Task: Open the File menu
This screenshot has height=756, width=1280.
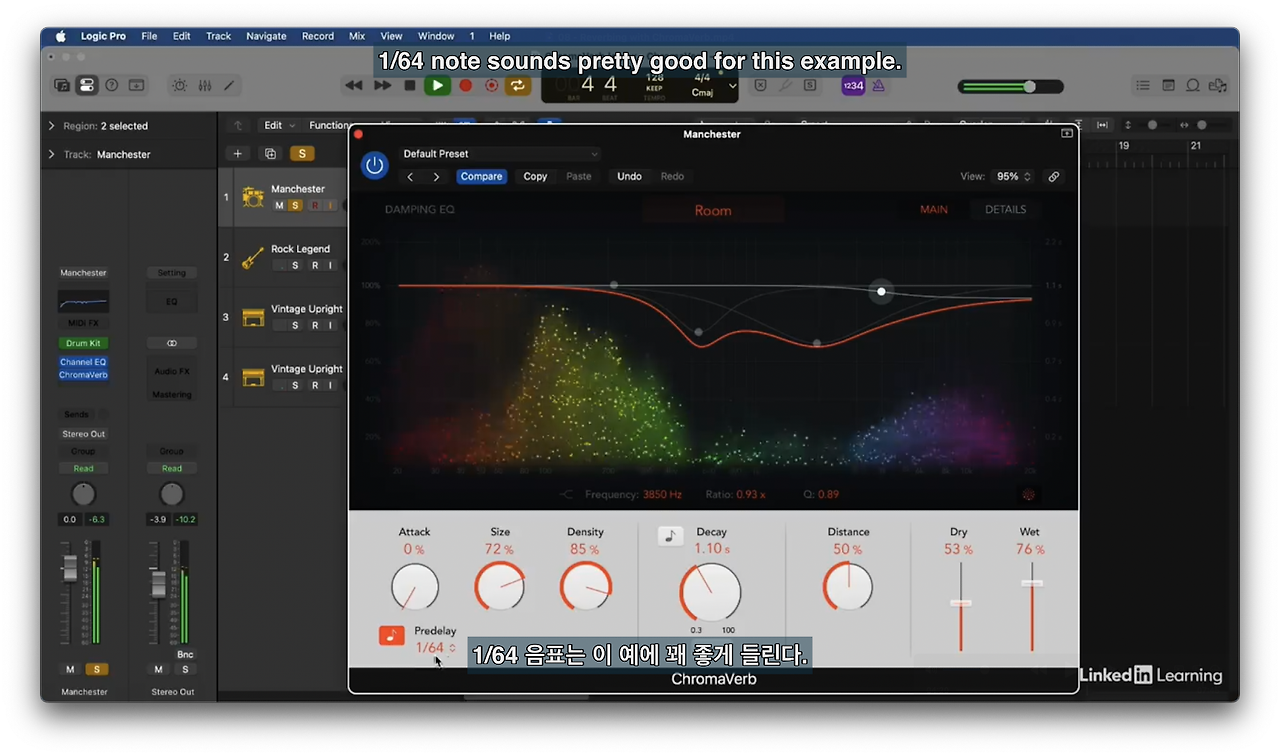Action: (x=149, y=36)
